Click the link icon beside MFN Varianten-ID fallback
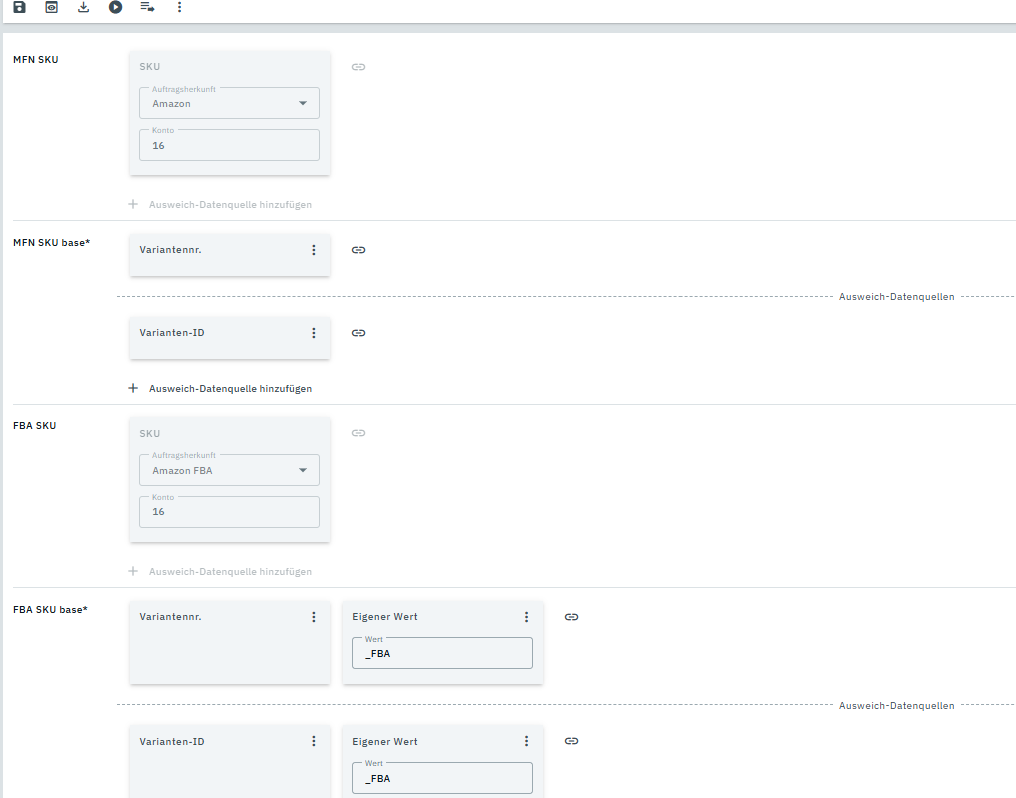 pyautogui.click(x=358, y=333)
